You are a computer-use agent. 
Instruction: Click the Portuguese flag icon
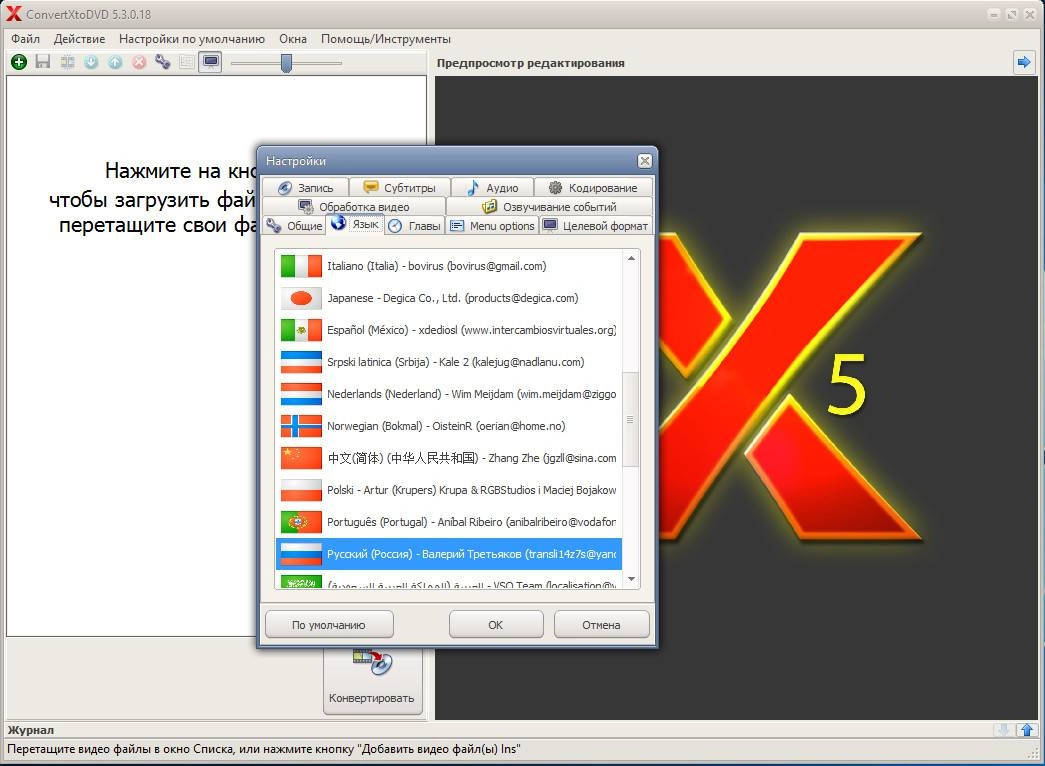[301, 522]
